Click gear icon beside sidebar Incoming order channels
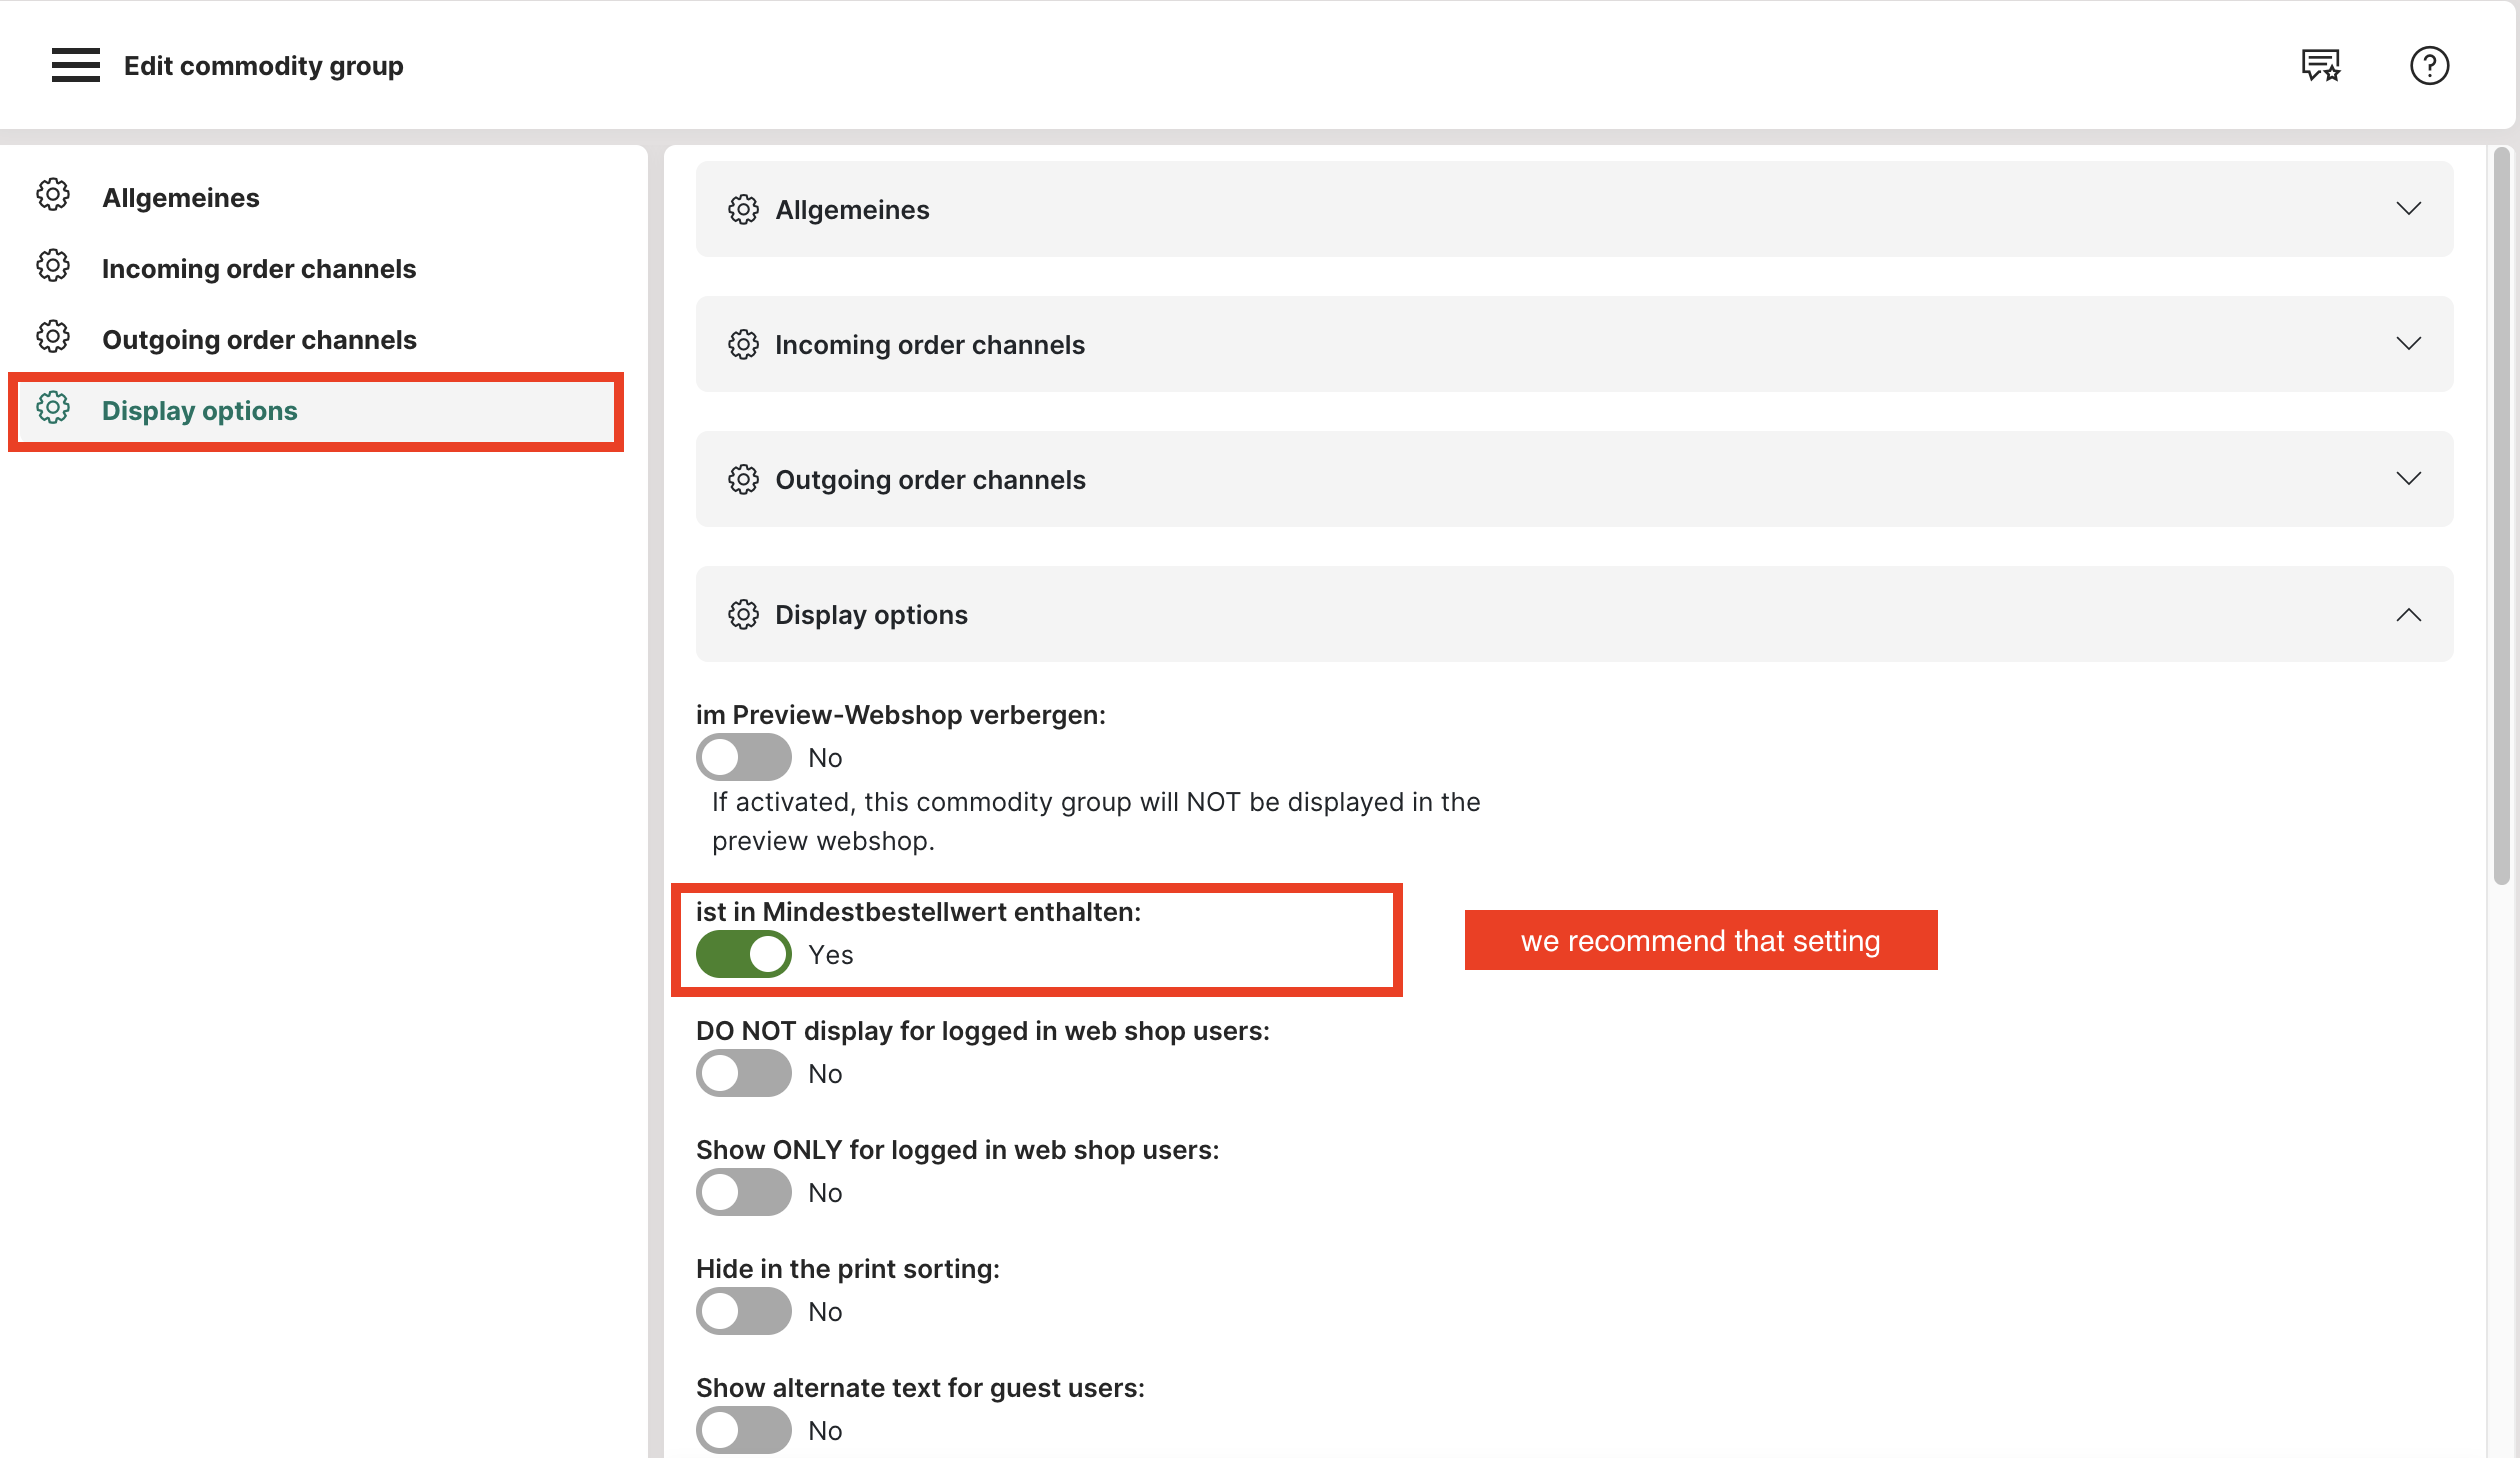2520x1458 pixels. (x=53, y=266)
